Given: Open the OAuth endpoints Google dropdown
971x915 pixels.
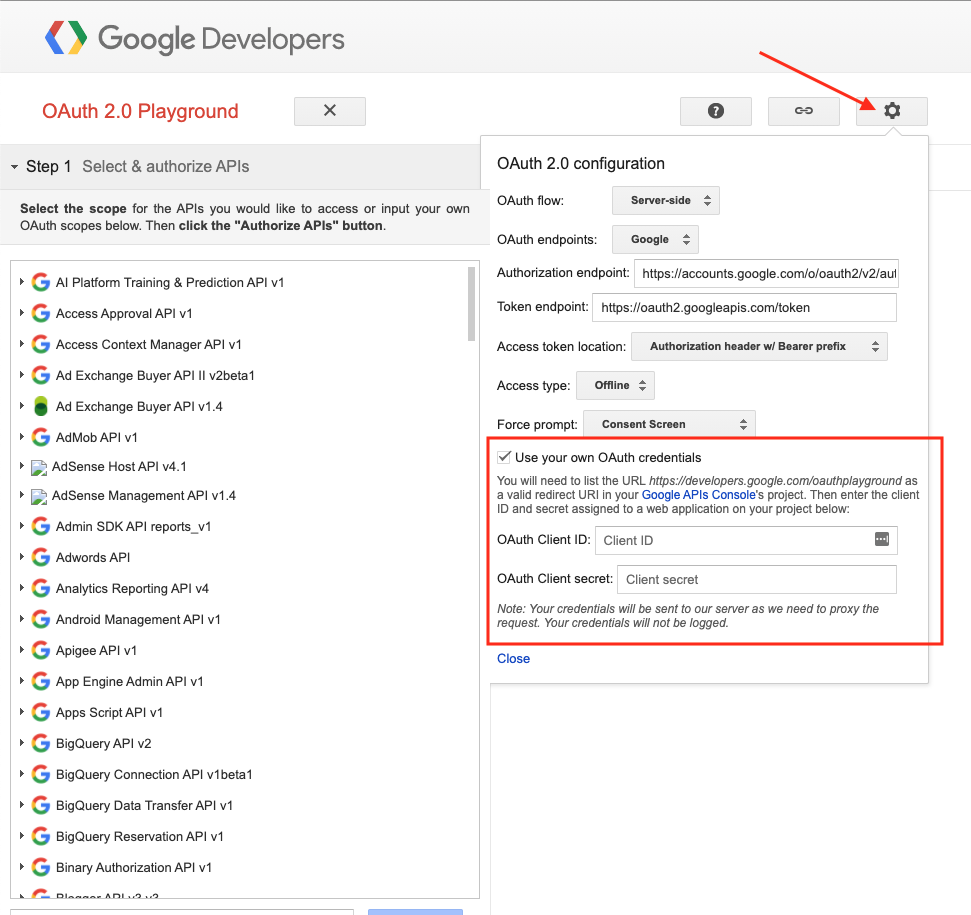Looking at the screenshot, I should click(x=655, y=240).
